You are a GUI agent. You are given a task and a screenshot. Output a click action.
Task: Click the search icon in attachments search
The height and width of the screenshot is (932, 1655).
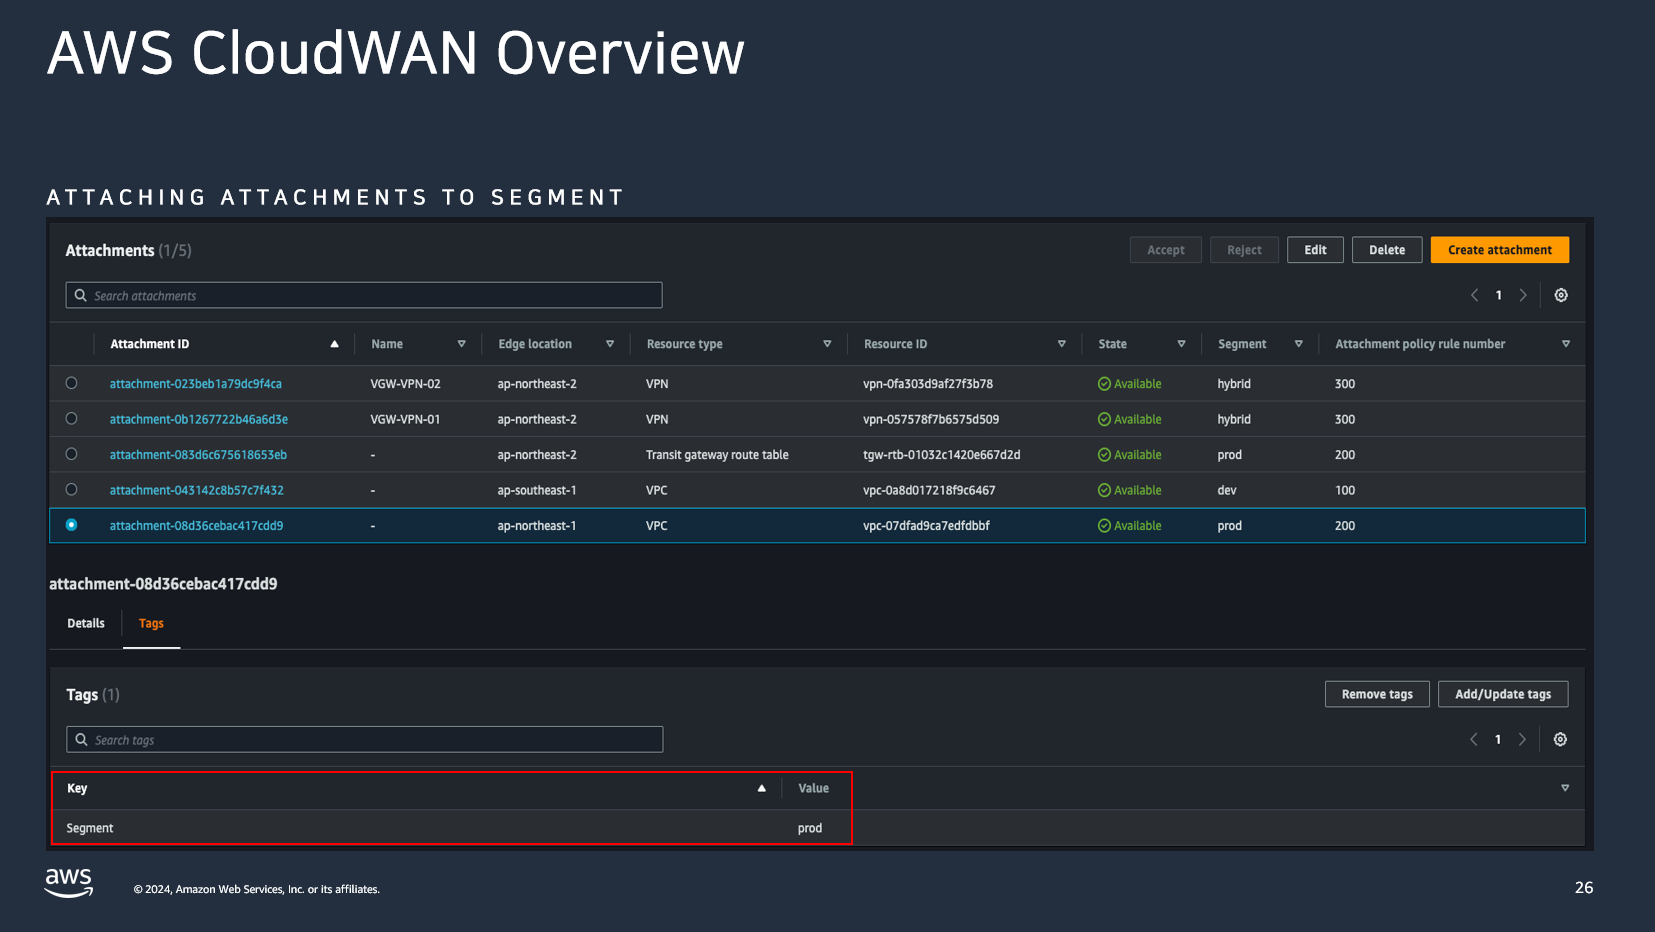pos(81,295)
